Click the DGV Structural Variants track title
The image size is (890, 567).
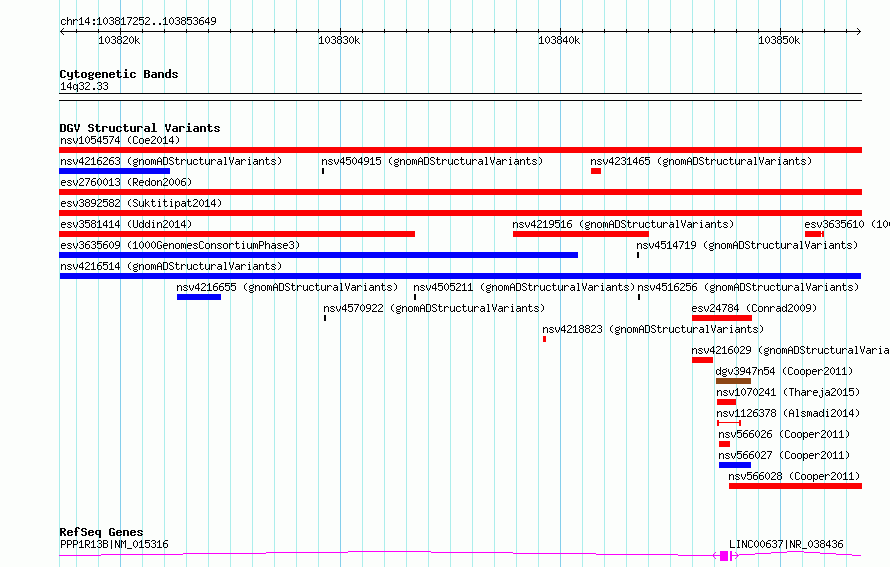click(x=140, y=128)
